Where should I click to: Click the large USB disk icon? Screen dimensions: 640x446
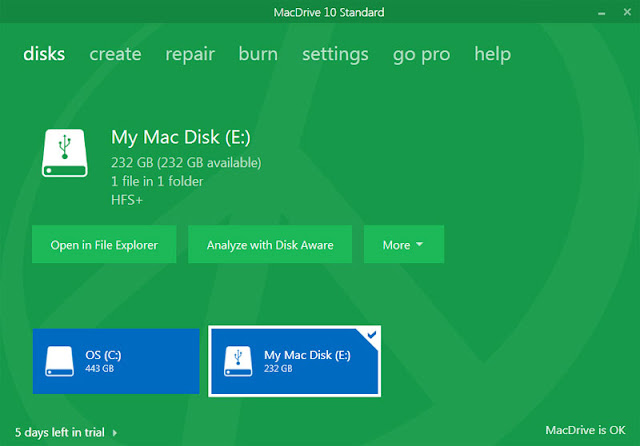[64, 153]
